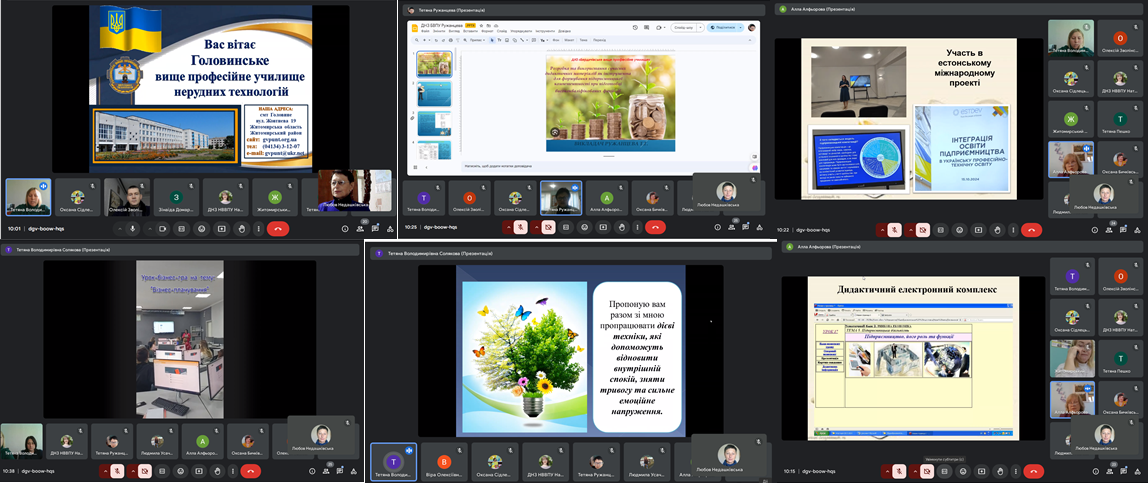Show the people list in the 10:01 call
The height and width of the screenshot is (483, 1148).
point(360,228)
